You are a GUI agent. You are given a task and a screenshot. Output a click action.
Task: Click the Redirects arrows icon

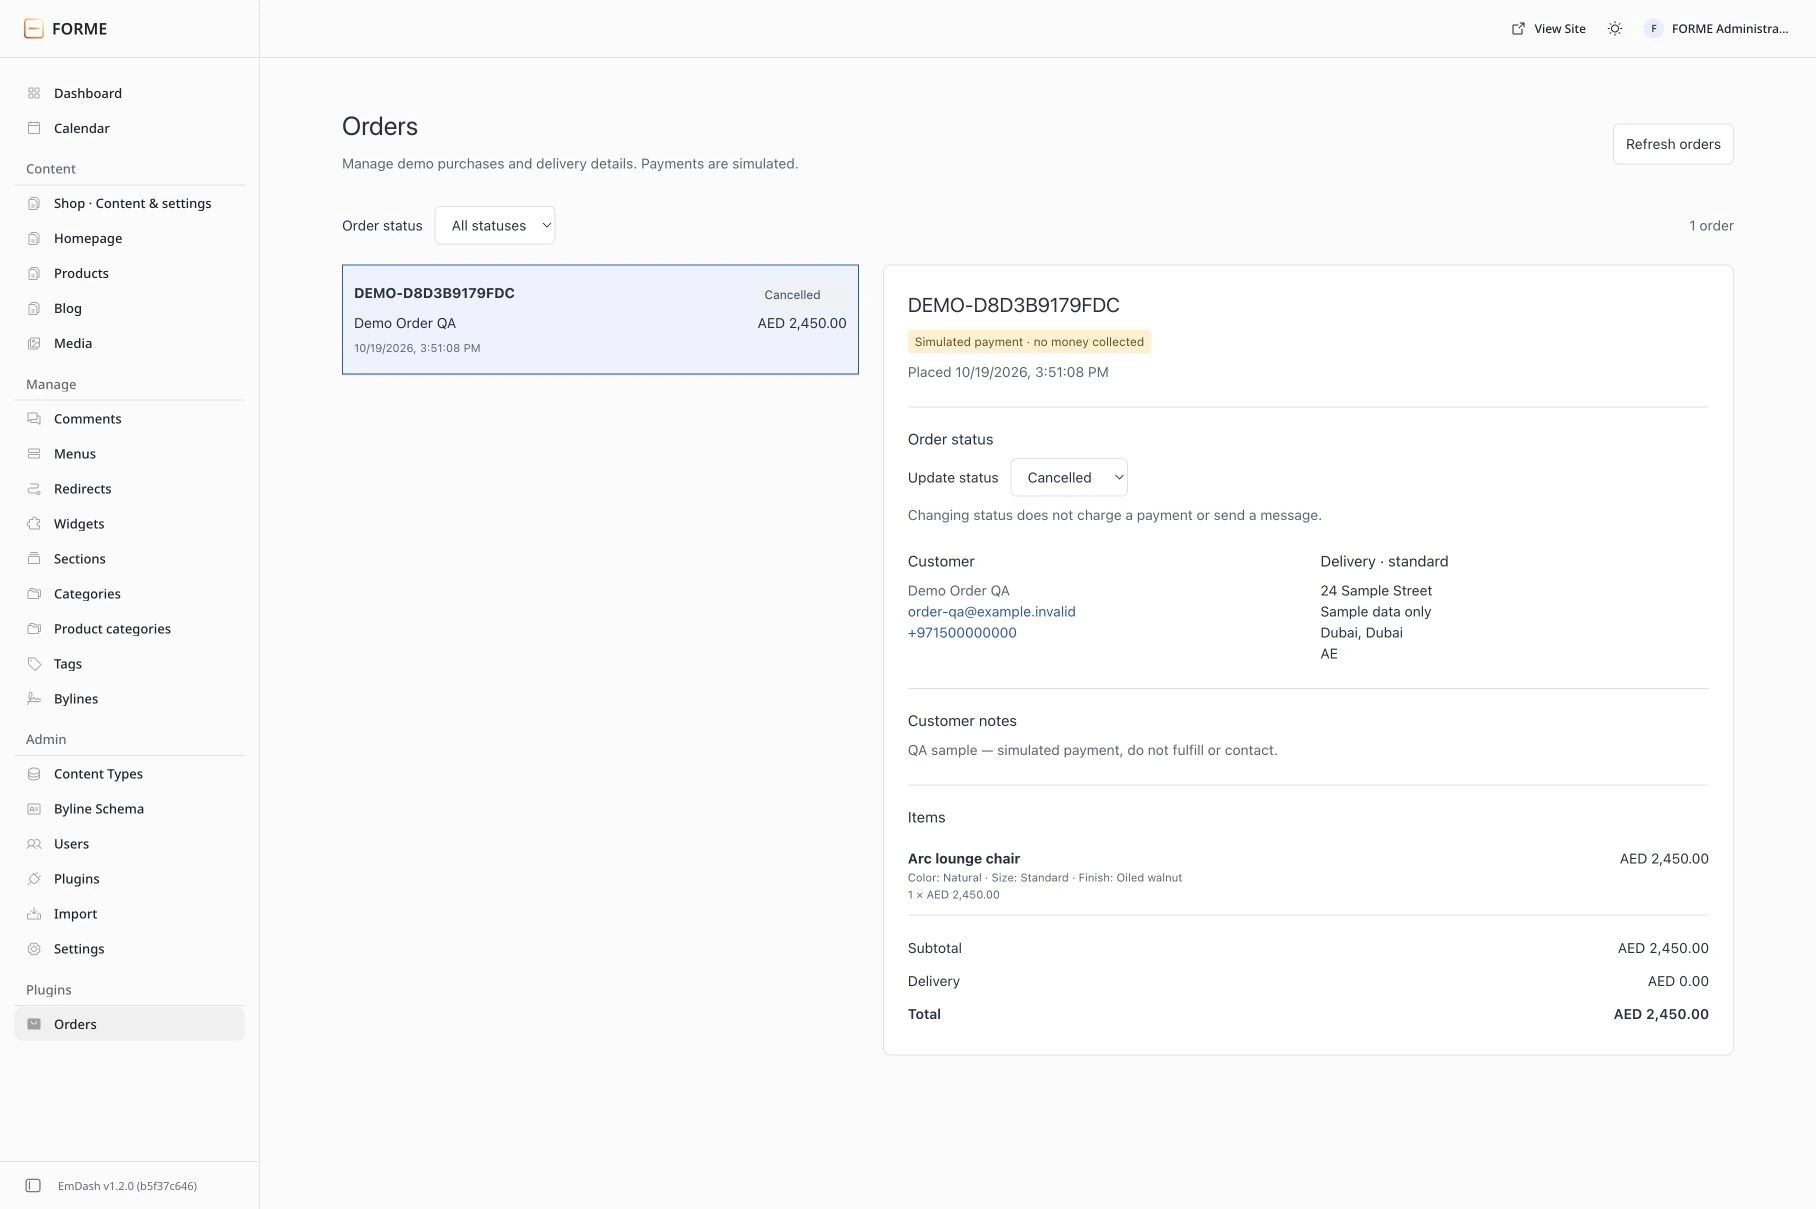click(34, 489)
